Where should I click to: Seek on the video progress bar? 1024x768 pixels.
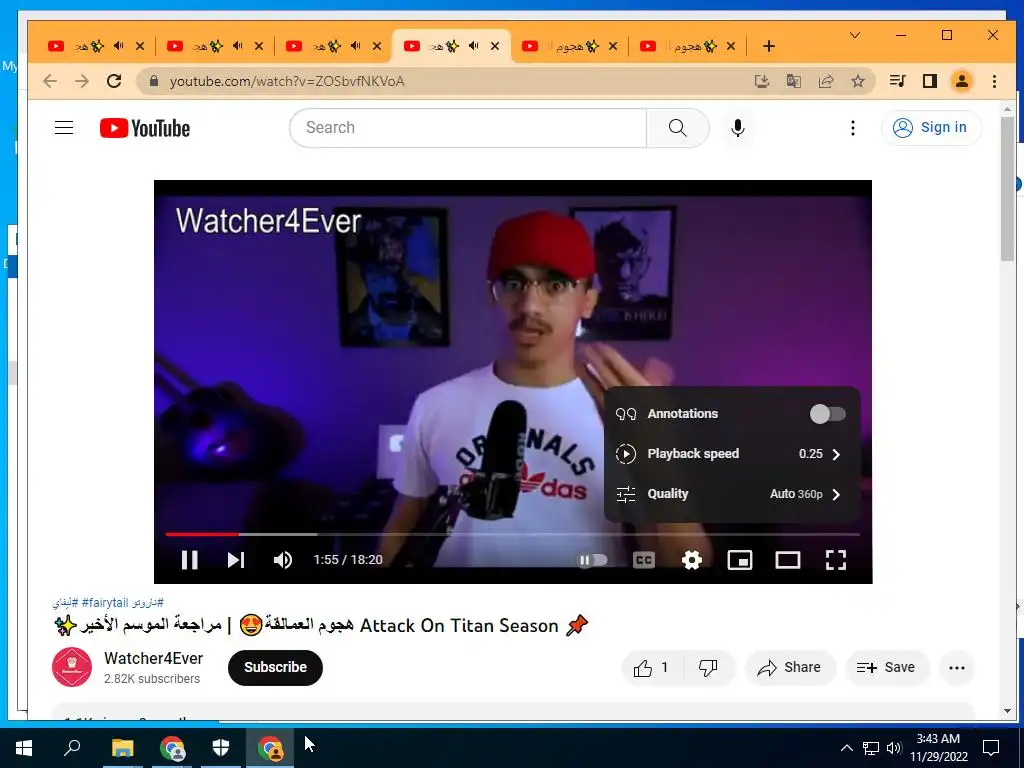pyautogui.click(x=513, y=534)
